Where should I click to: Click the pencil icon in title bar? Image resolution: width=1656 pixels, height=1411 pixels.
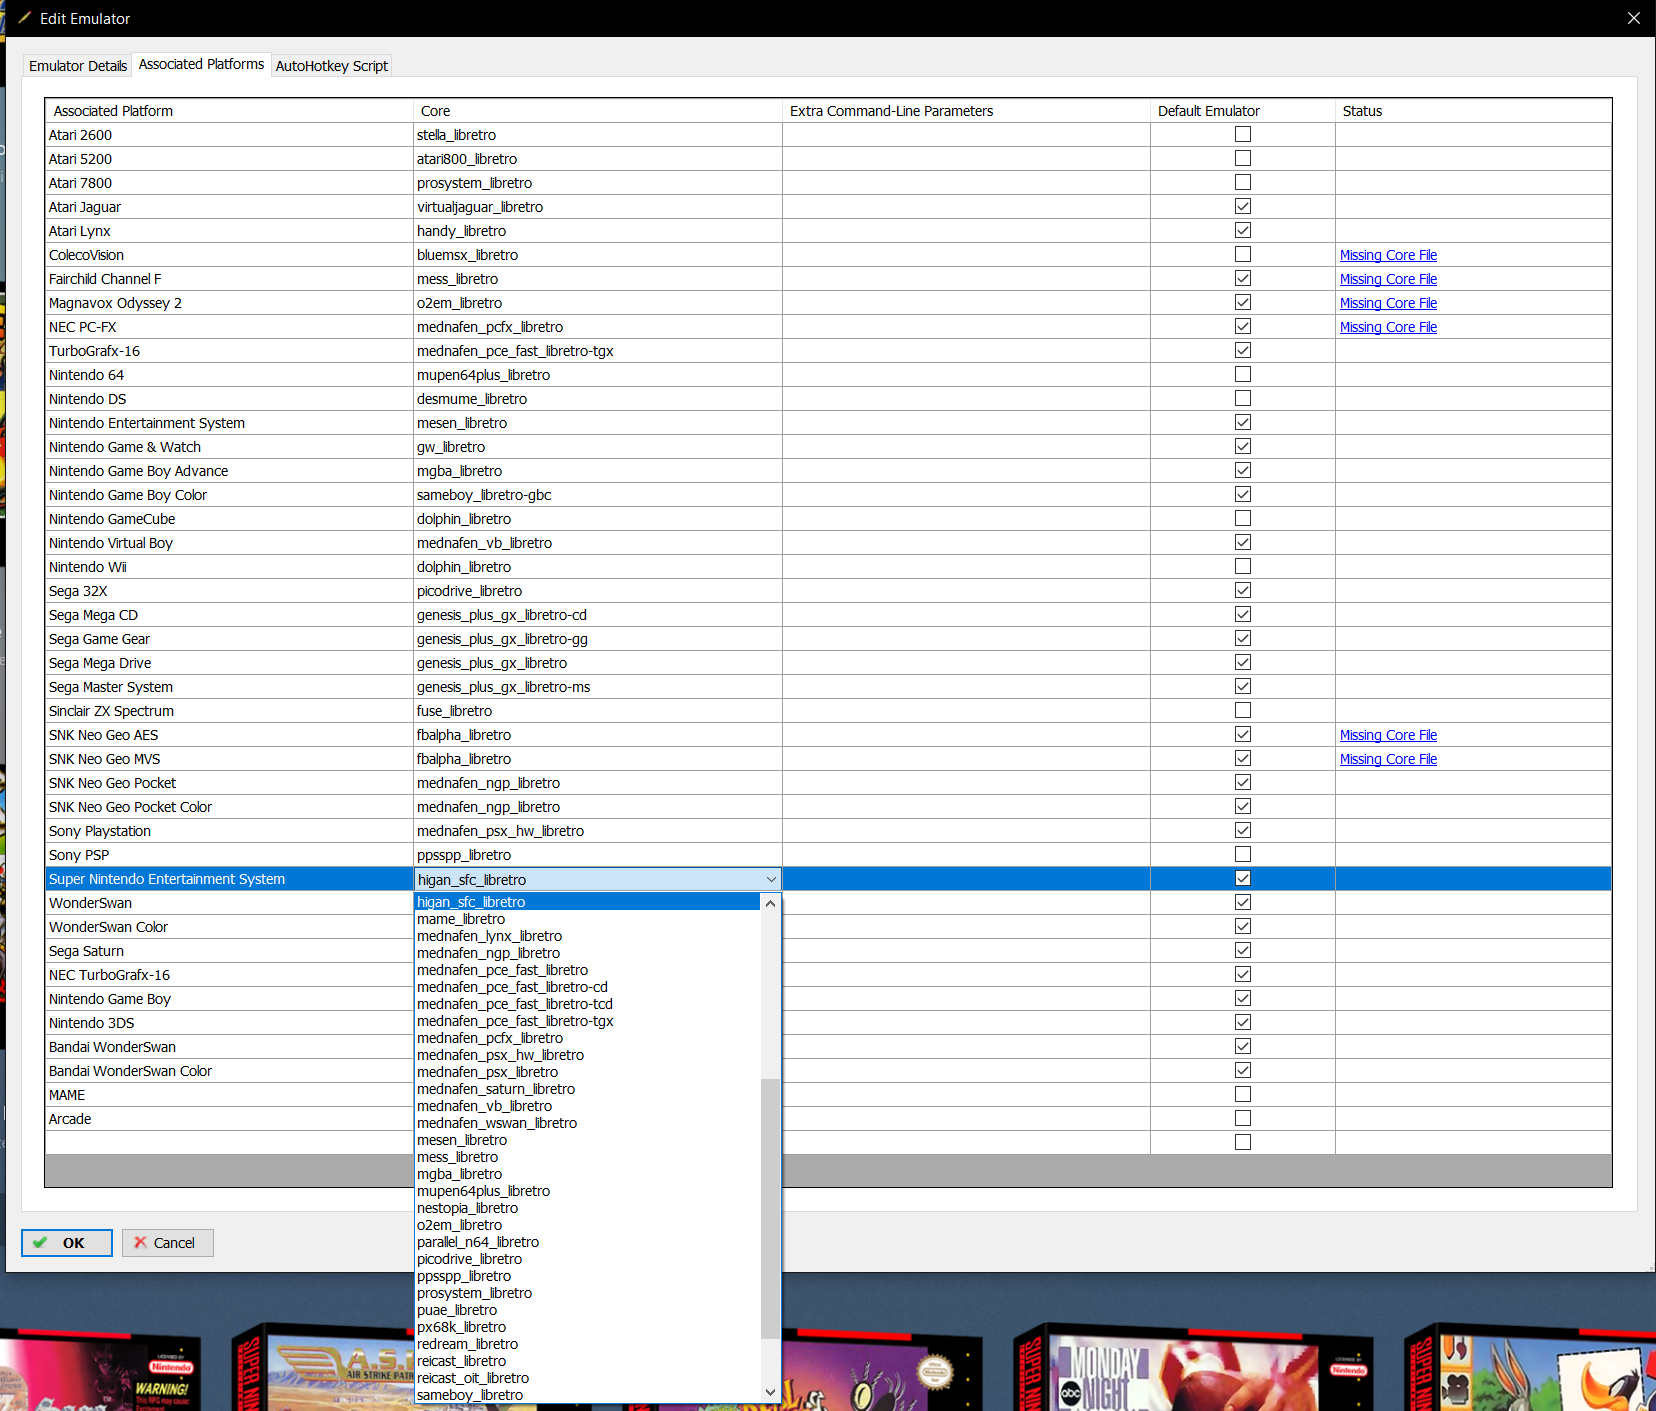[x=25, y=17]
